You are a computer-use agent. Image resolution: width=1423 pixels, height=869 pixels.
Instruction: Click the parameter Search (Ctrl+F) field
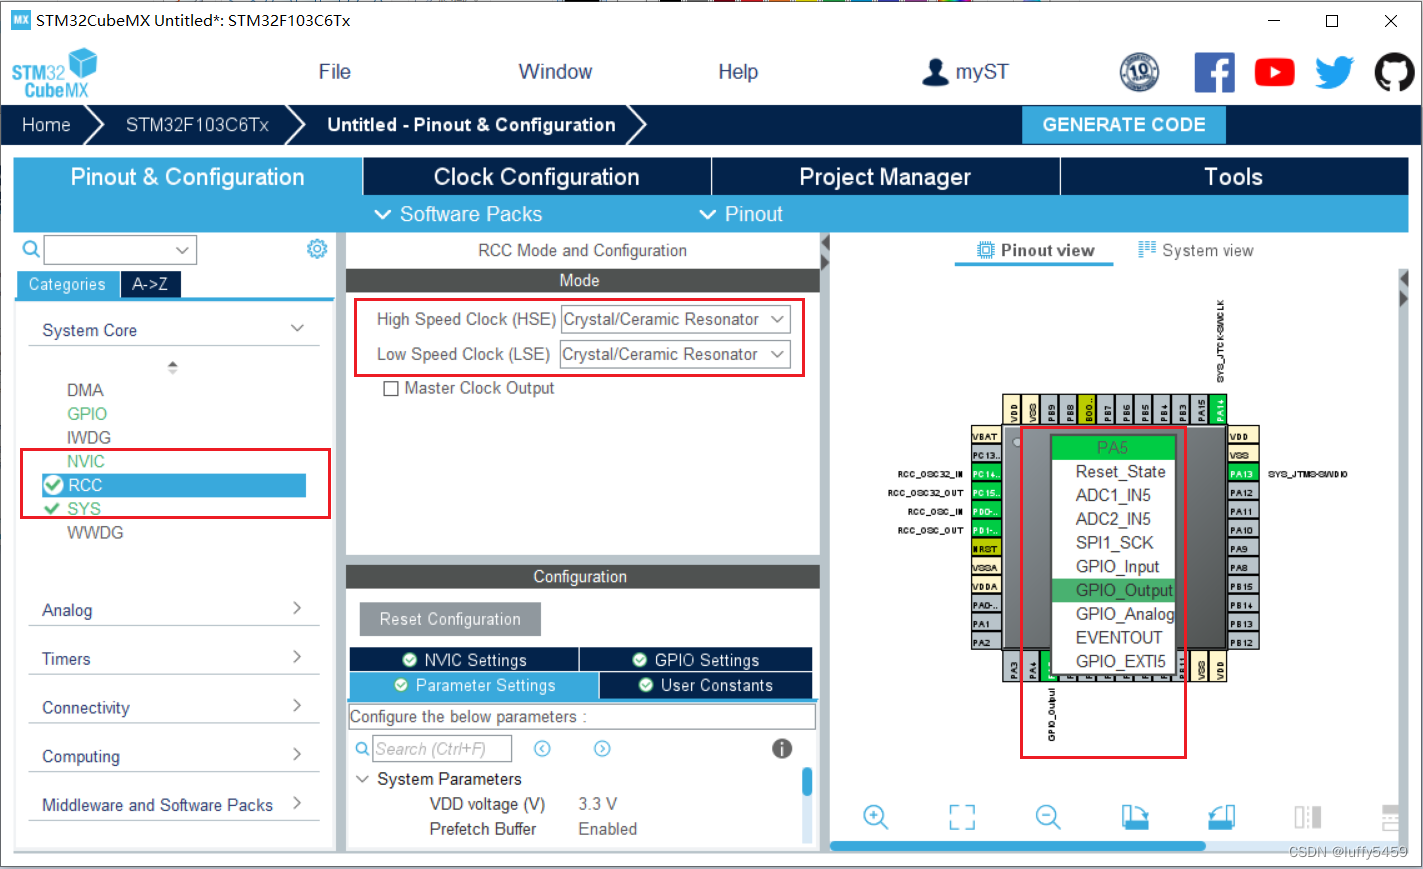[442, 749]
